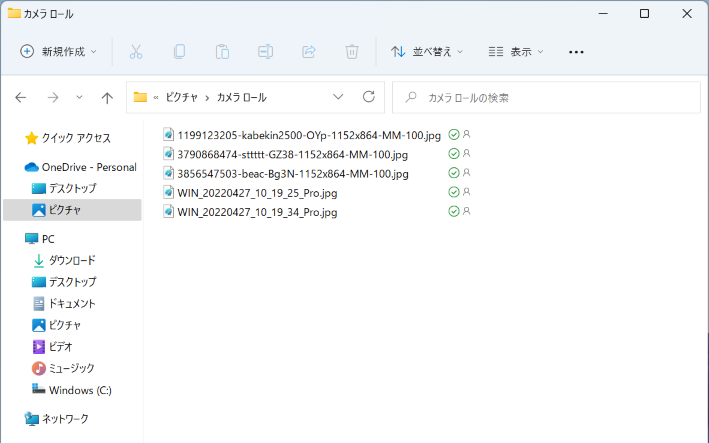This screenshot has height=443, width=709.
Task: Click shared person icon for WIN_20220427_10_19_25_Pro.jpg
Action: point(467,192)
